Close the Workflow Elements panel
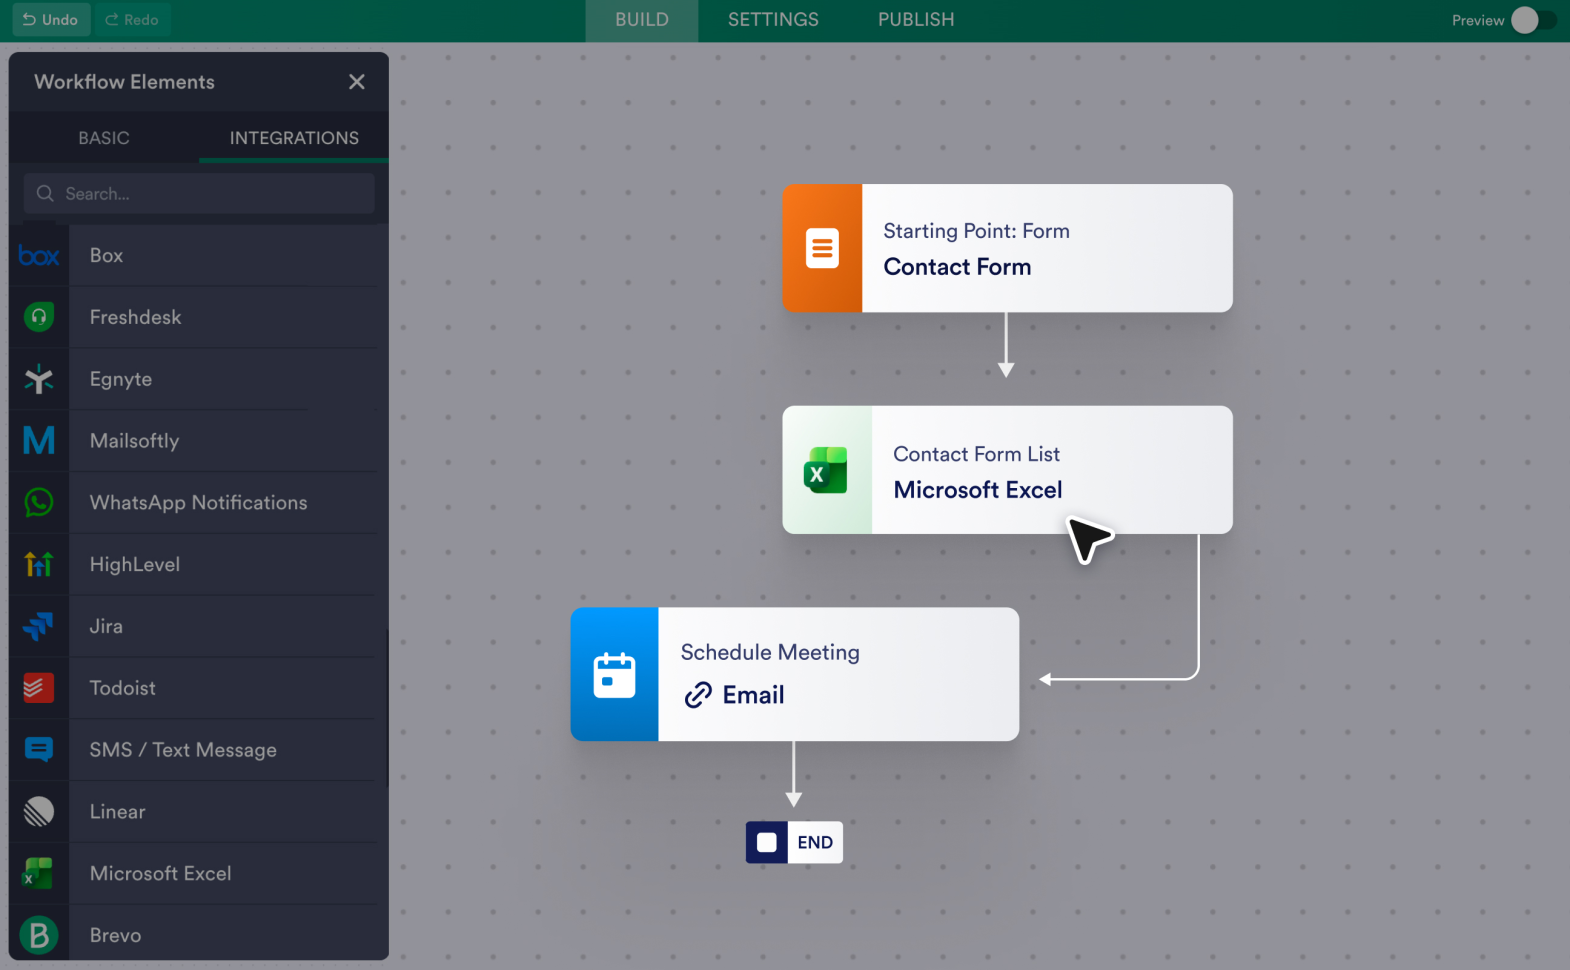The image size is (1570, 970). pyautogui.click(x=357, y=82)
